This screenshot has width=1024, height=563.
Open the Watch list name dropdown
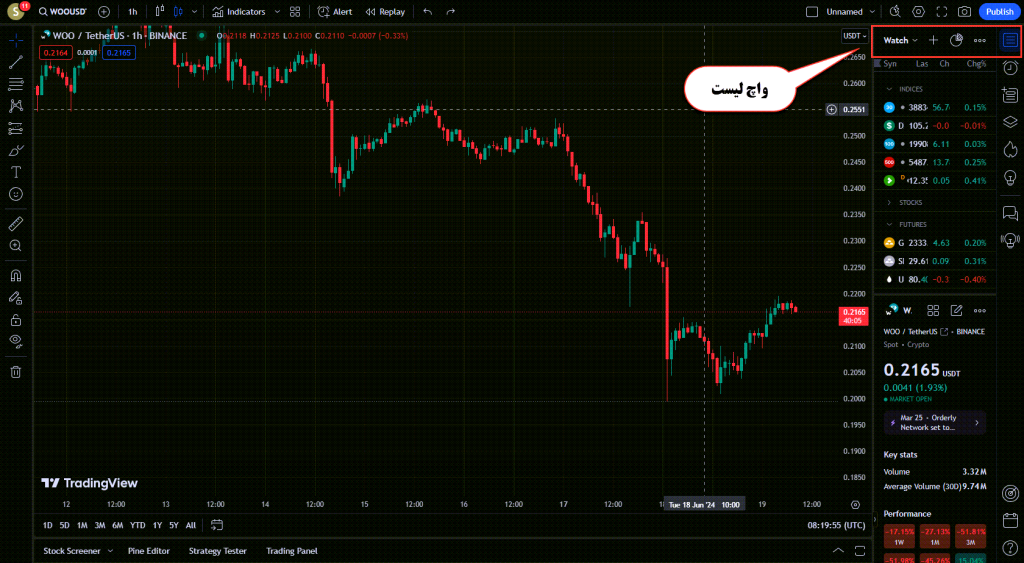901,40
